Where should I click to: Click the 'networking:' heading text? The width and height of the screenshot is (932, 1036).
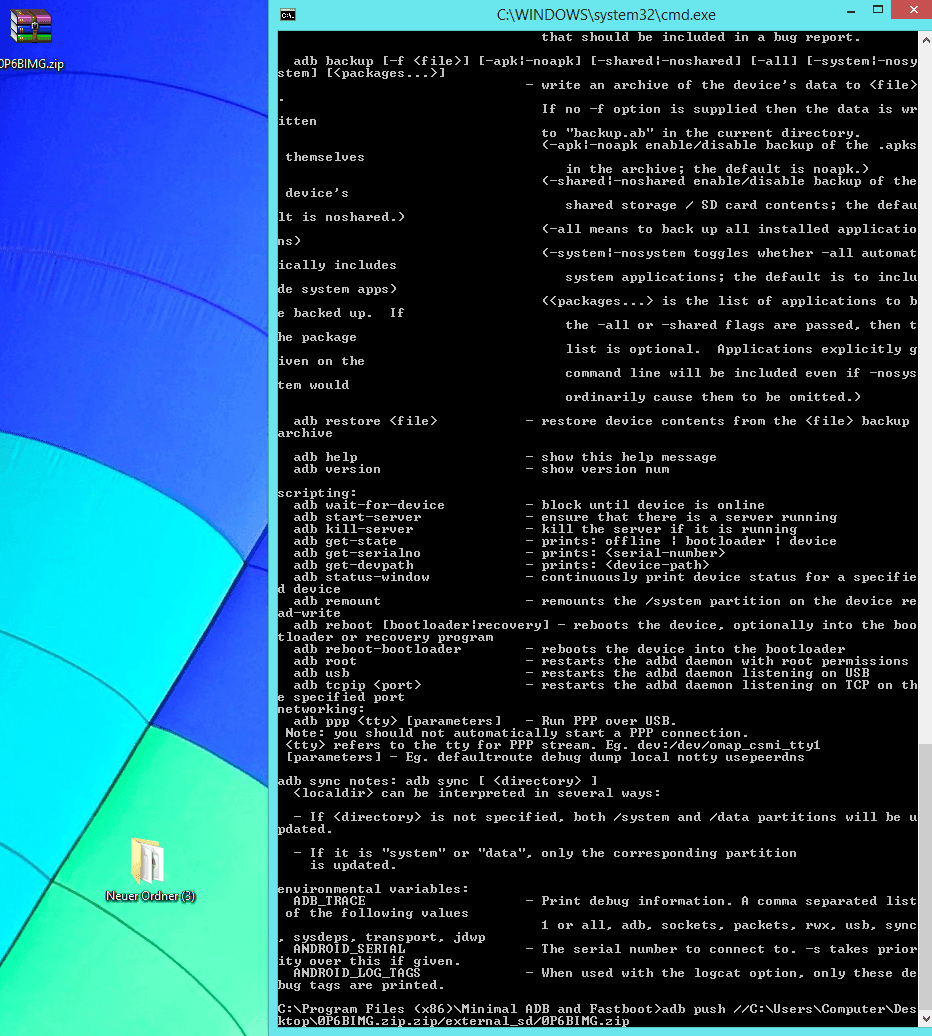pyautogui.click(x=321, y=709)
